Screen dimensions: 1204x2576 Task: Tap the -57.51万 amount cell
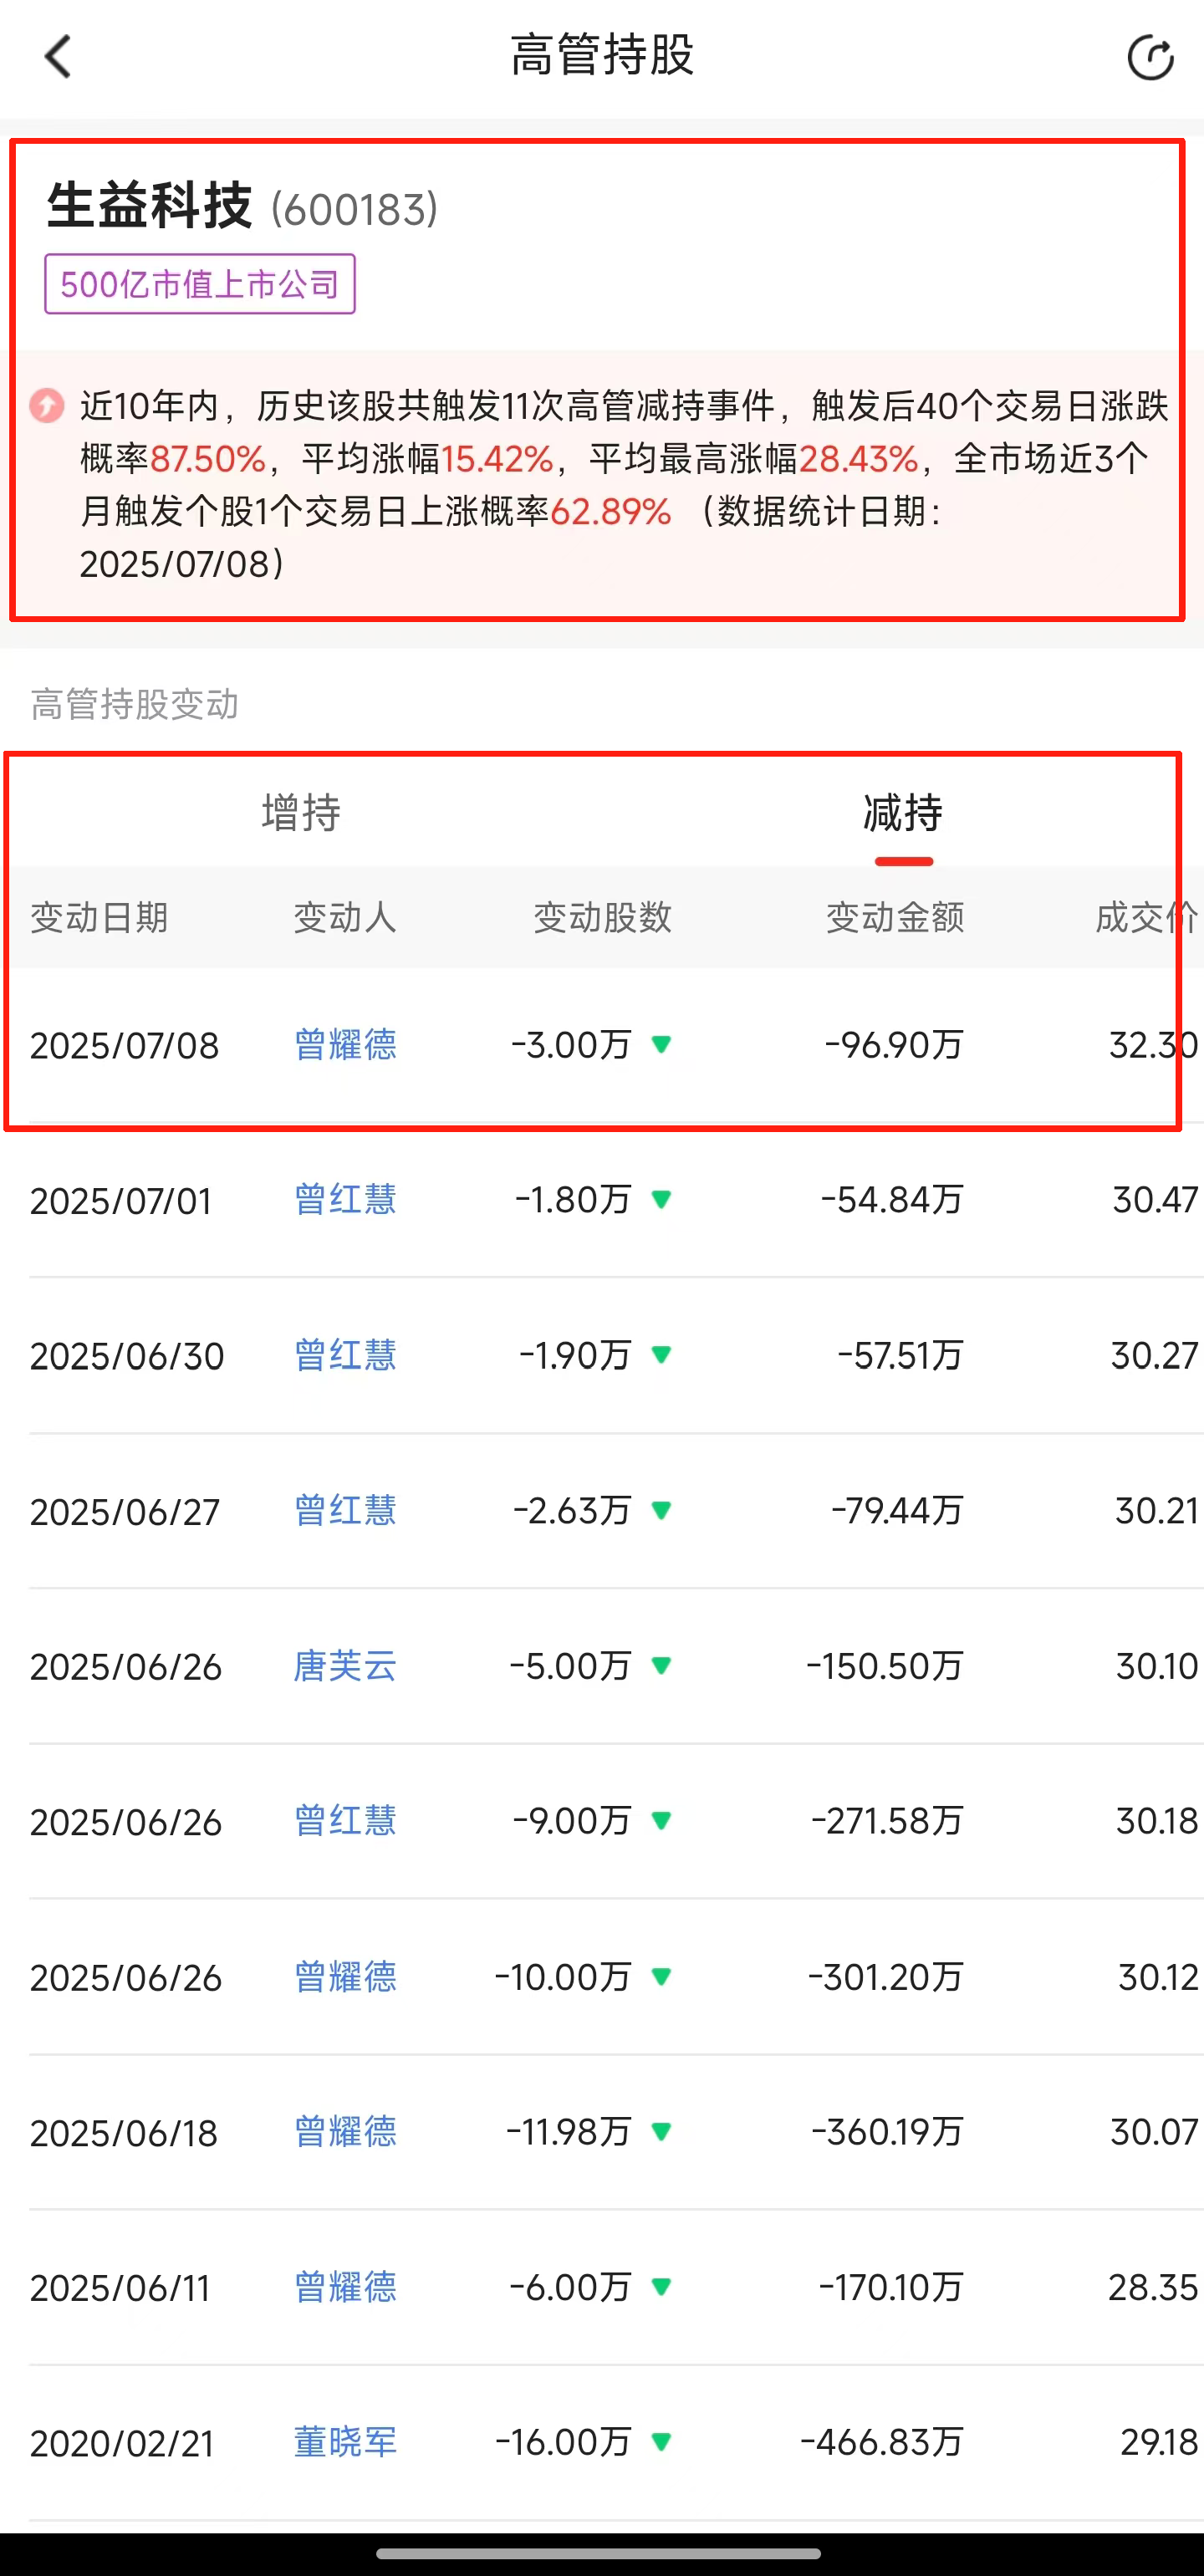901,1355
